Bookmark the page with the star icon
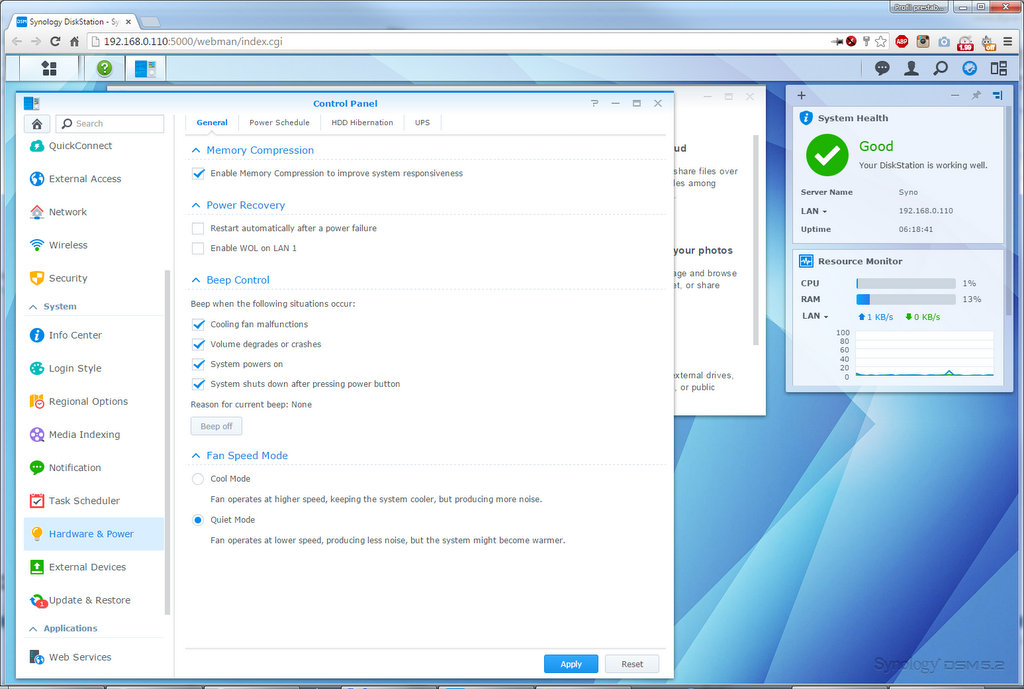Screen dimensions: 1024x689 [x=881, y=41]
